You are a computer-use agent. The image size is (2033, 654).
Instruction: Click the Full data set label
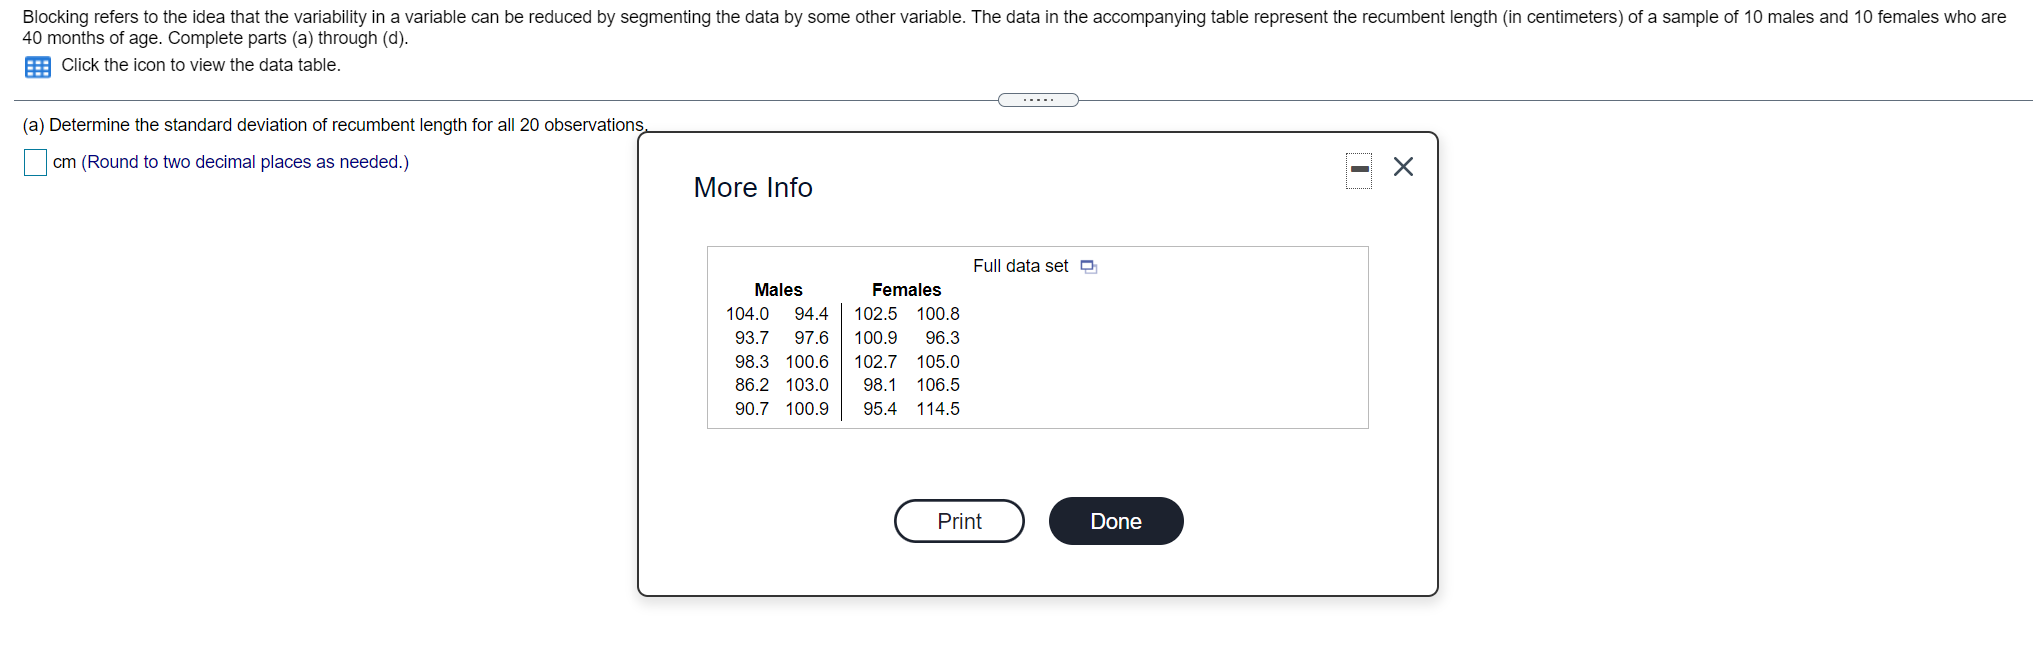click(x=1020, y=266)
